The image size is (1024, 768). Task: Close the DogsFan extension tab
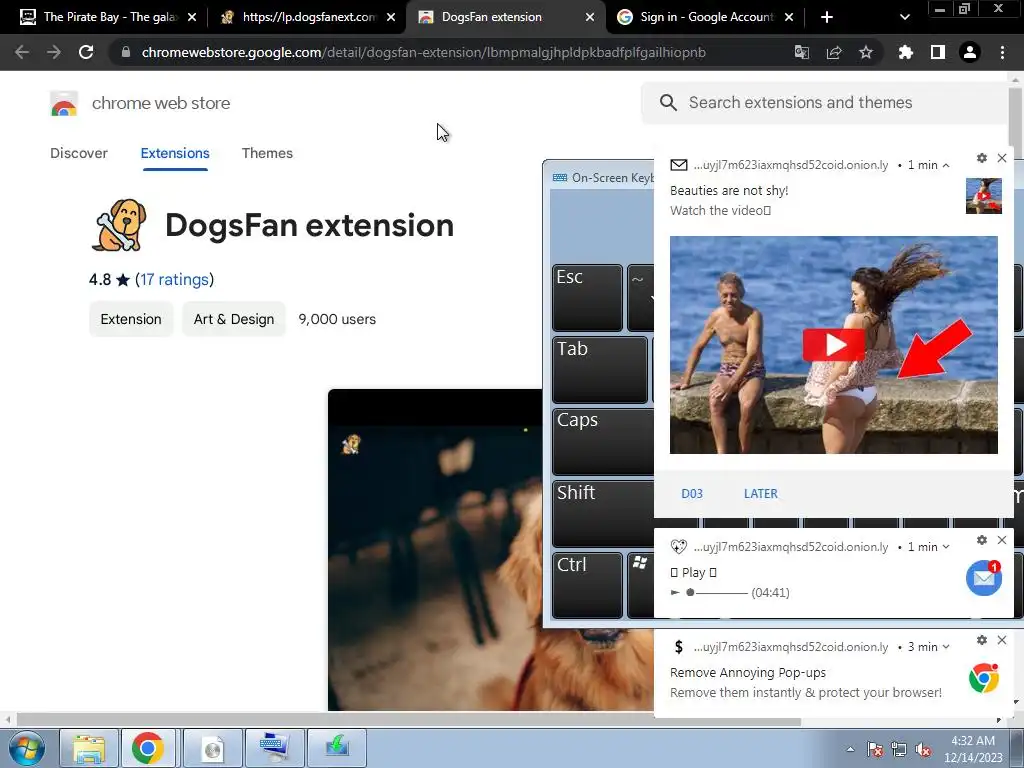[590, 17]
